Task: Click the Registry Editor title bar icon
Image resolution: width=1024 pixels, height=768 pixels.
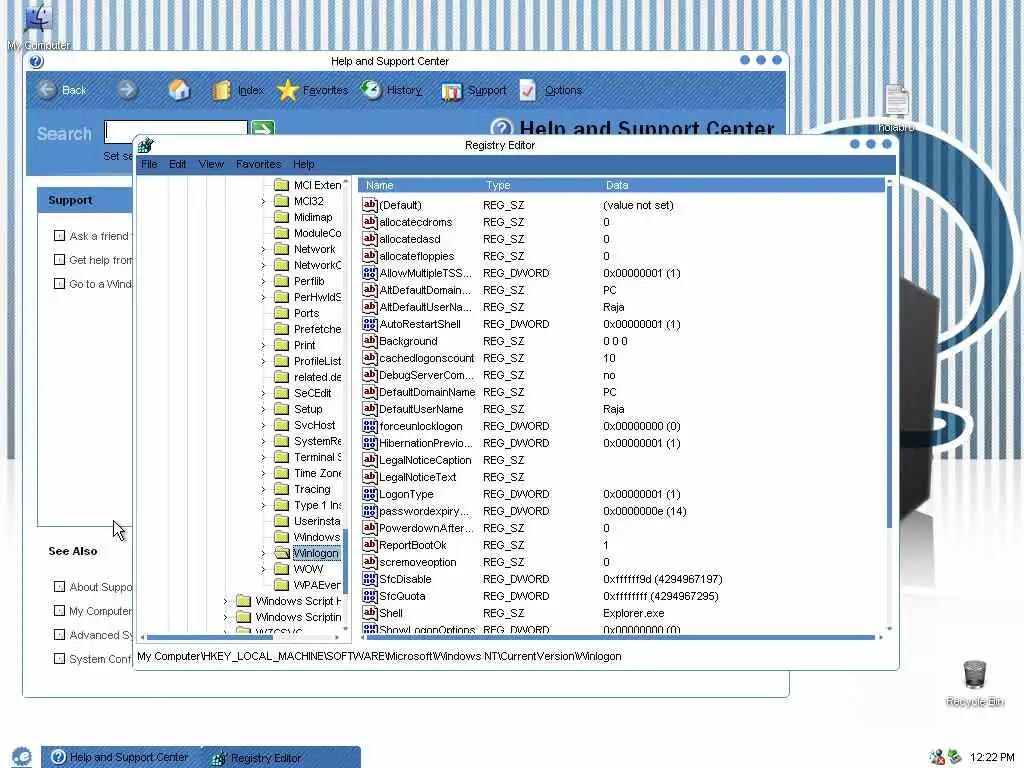Action: coord(146,145)
